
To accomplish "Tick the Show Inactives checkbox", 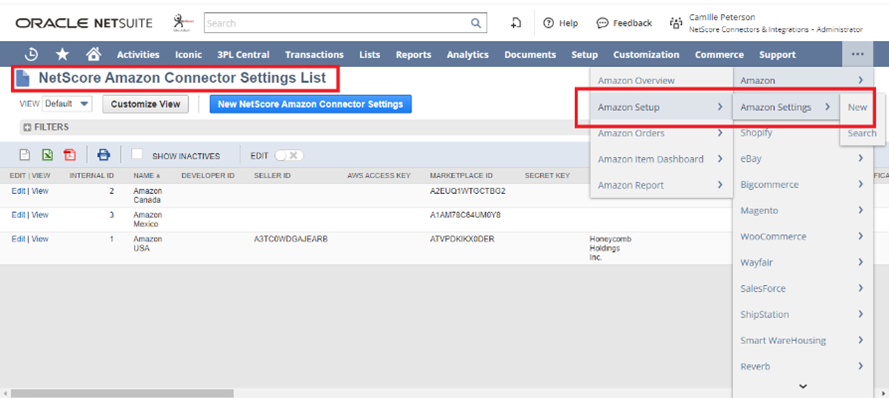I will [x=137, y=154].
